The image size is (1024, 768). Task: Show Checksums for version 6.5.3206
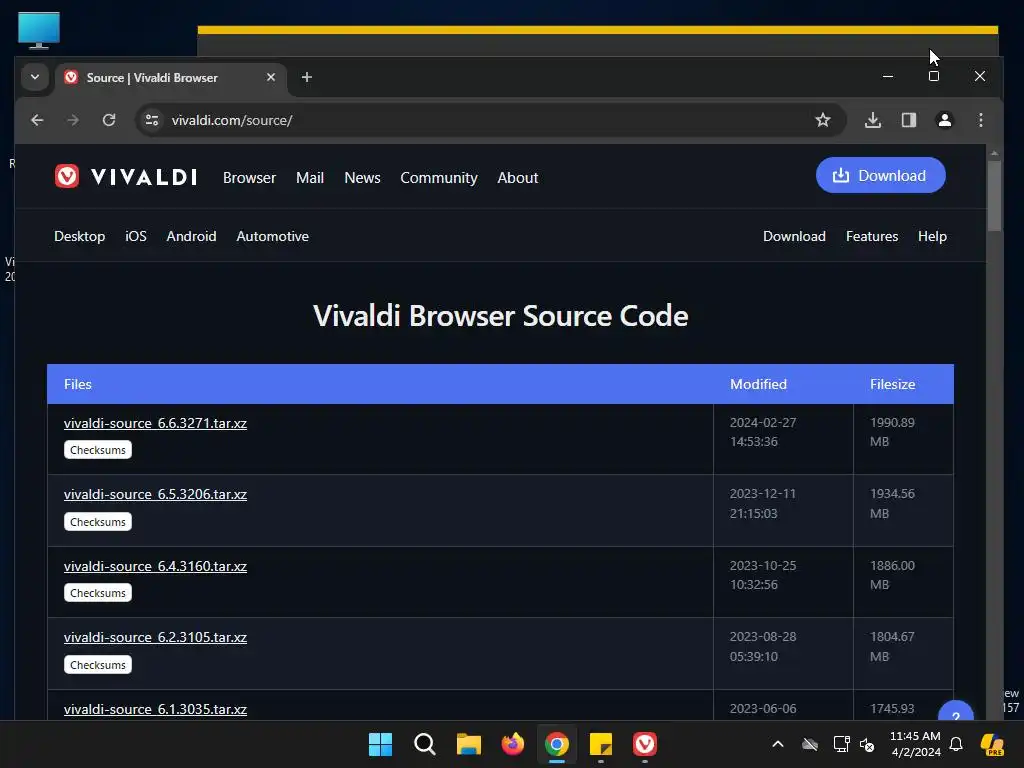tap(98, 522)
